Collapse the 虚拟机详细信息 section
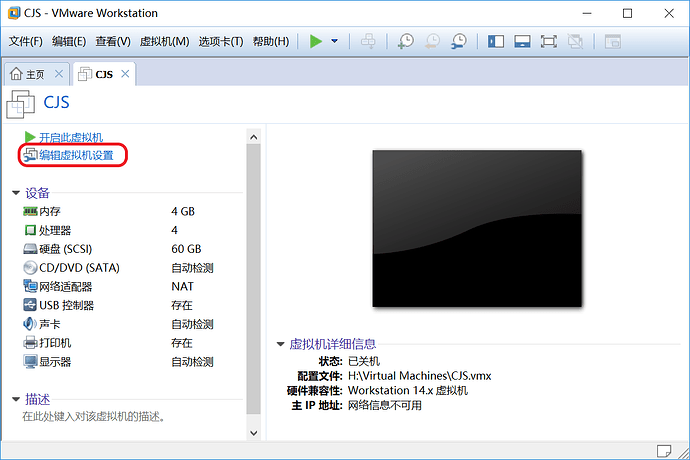This screenshot has width=690, height=460. tap(280, 344)
